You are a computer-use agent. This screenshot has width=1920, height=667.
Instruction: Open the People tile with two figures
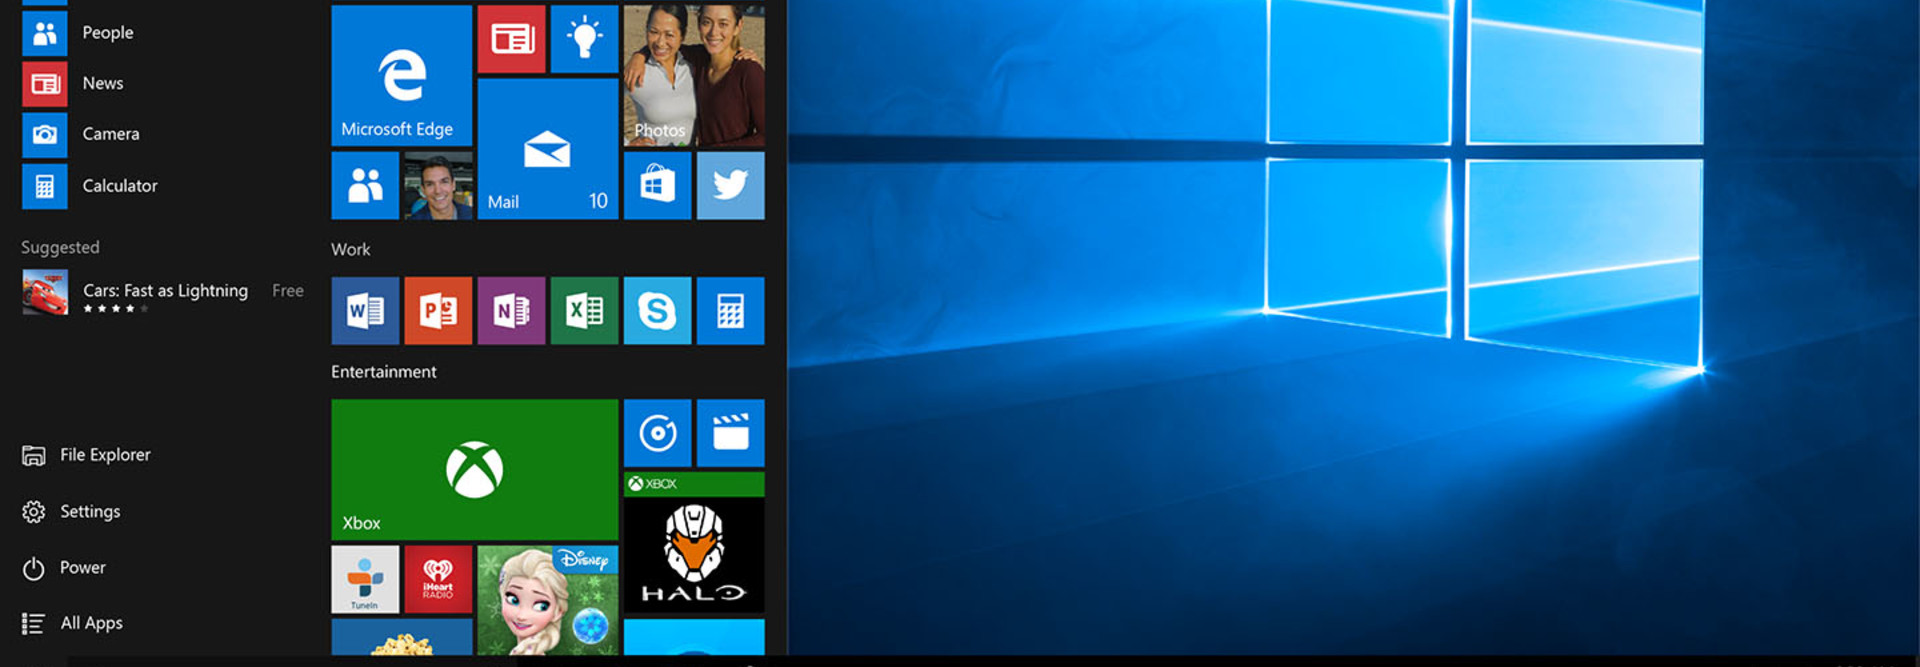(365, 186)
